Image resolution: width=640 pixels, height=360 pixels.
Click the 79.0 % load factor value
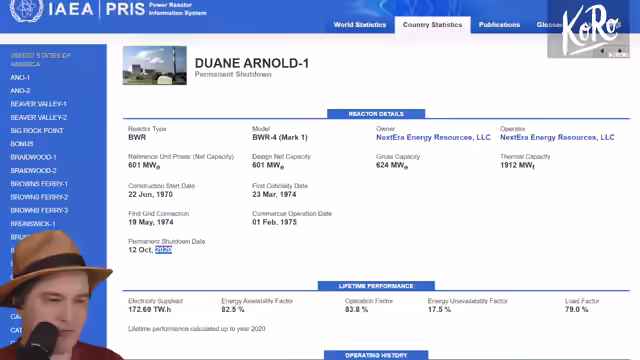pos(576,310)
